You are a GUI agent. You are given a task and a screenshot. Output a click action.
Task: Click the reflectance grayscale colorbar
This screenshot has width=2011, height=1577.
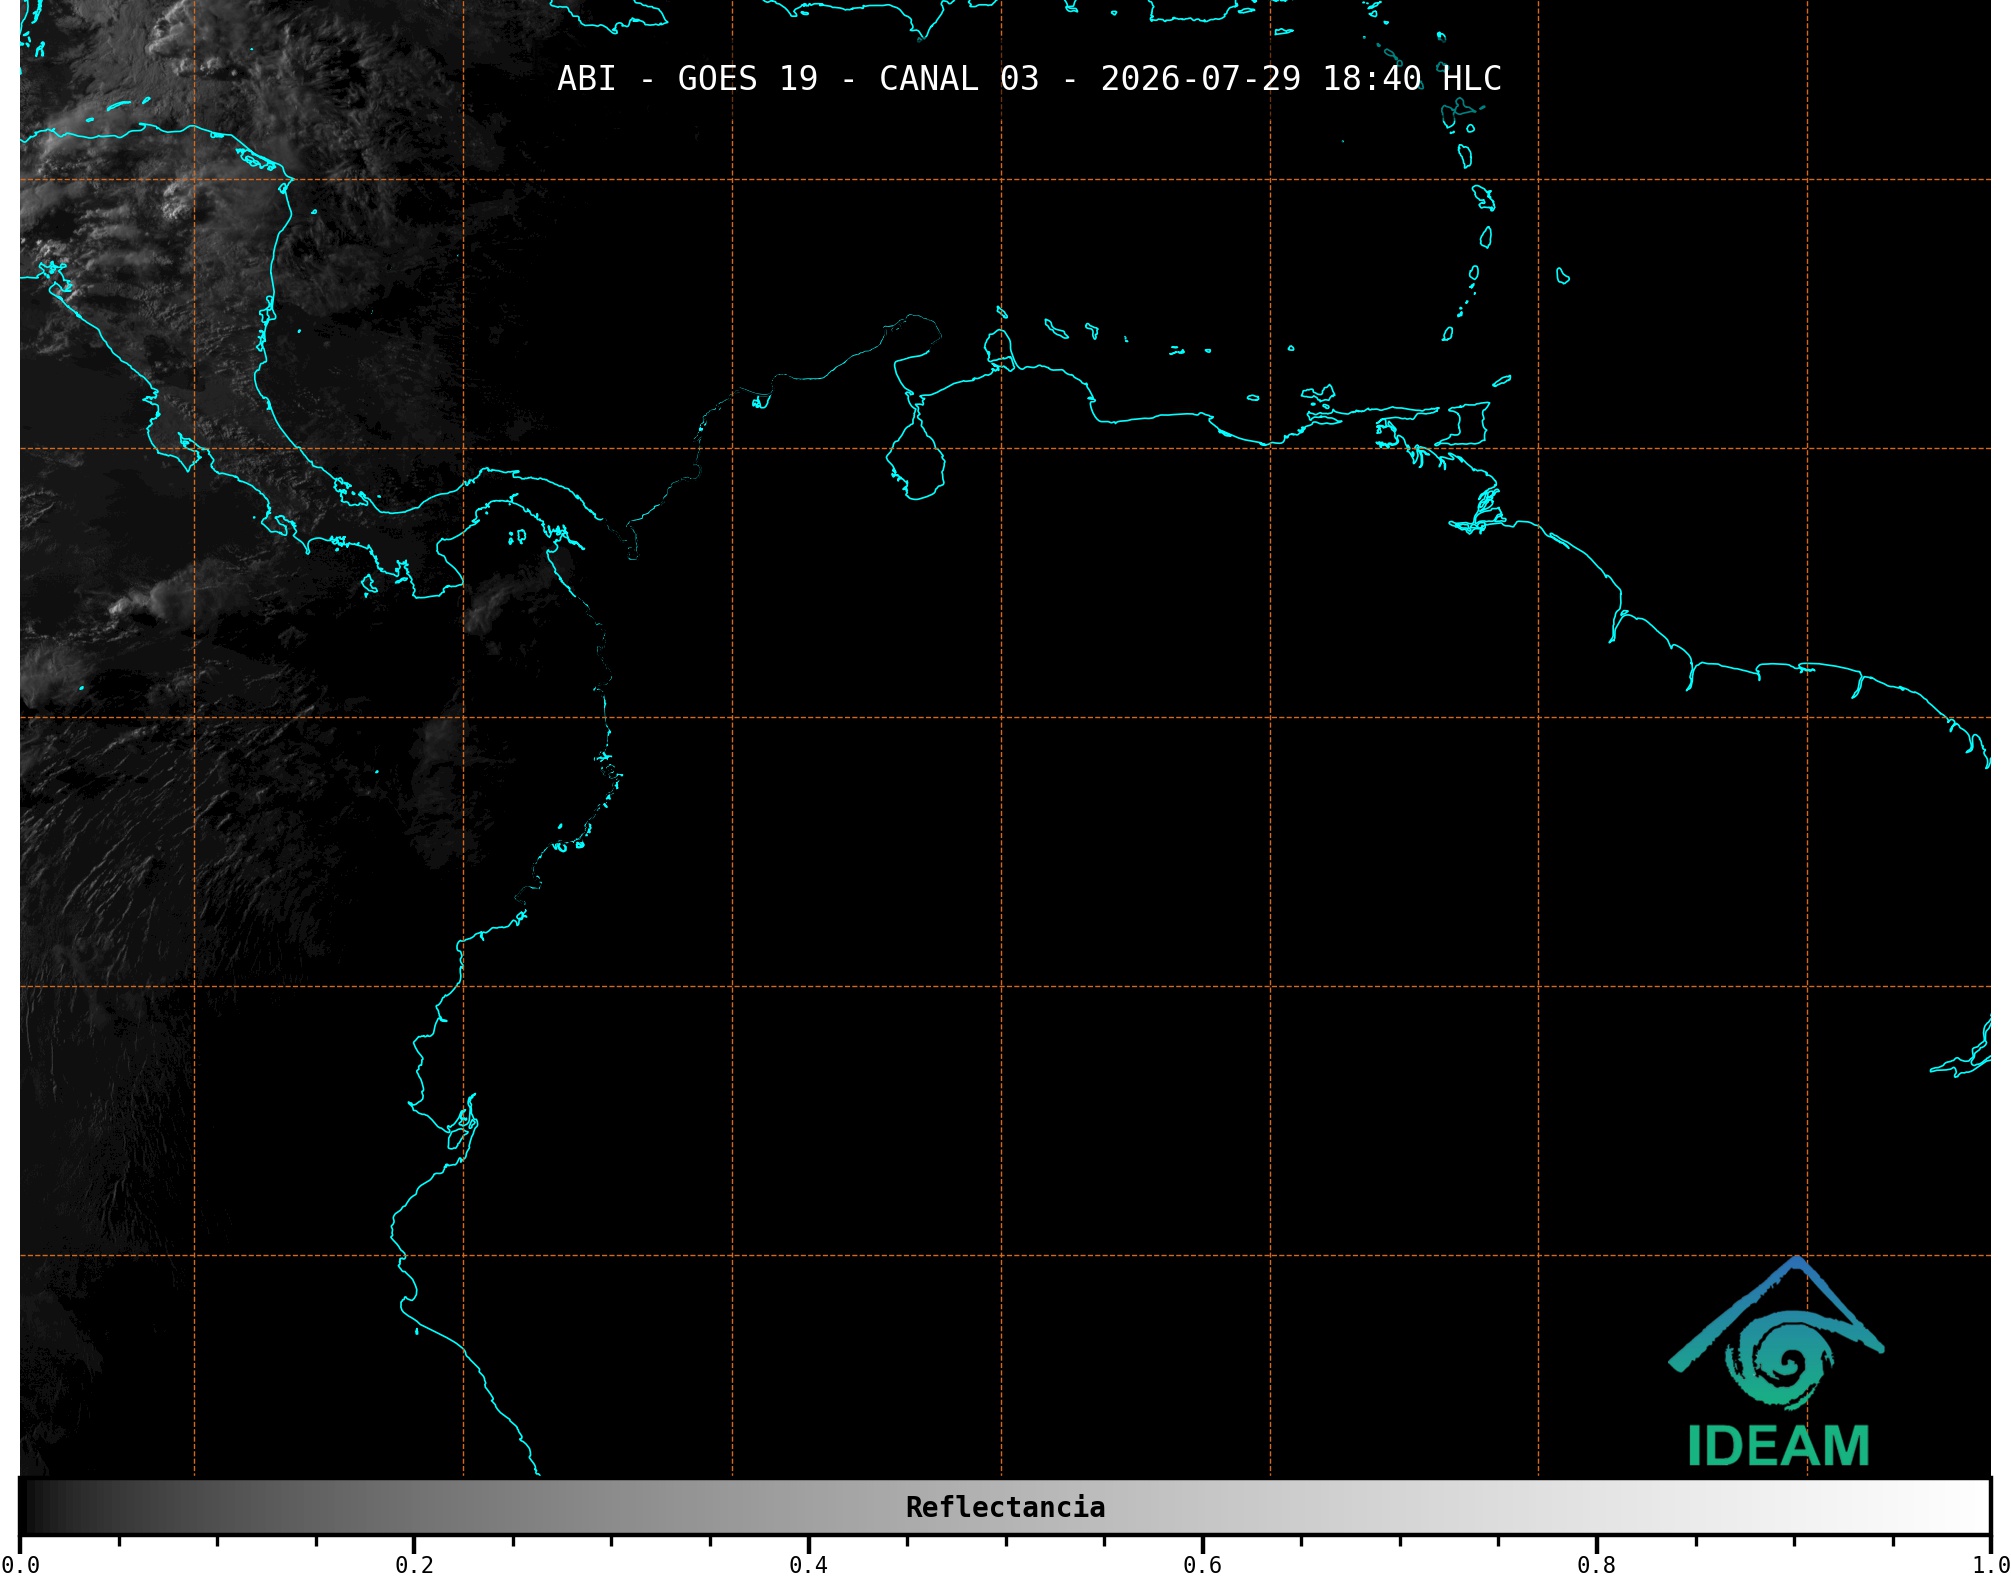[1005, 1507]
